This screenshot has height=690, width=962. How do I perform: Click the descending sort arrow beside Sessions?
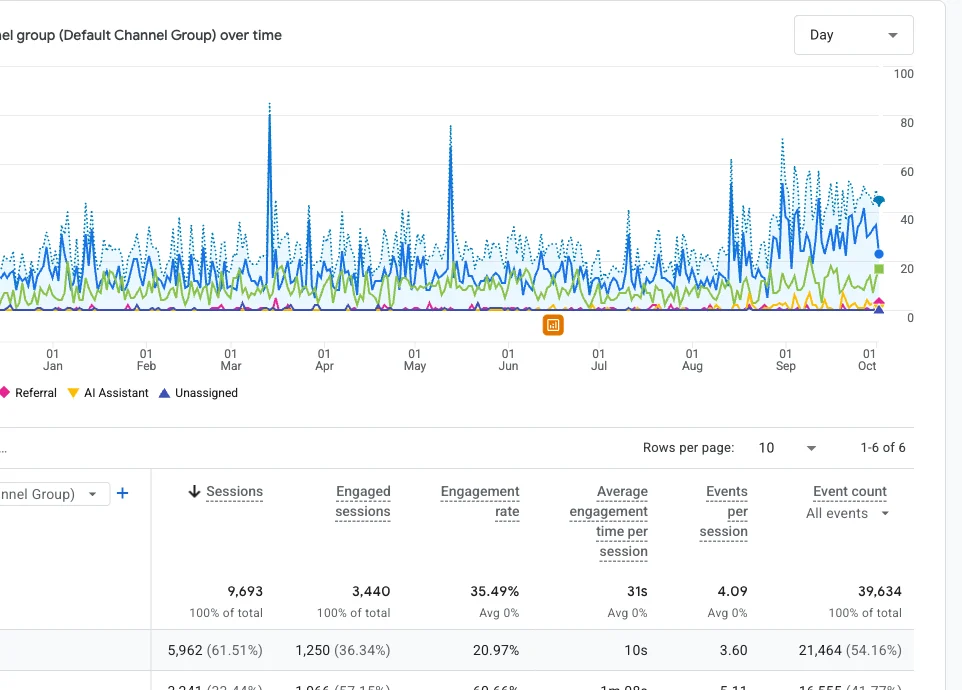[194, 491]
